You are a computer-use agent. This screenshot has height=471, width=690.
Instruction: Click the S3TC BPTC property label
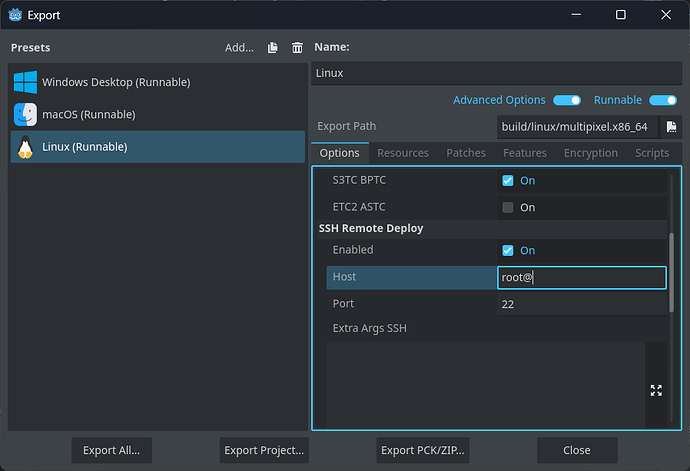click(359, 180)
